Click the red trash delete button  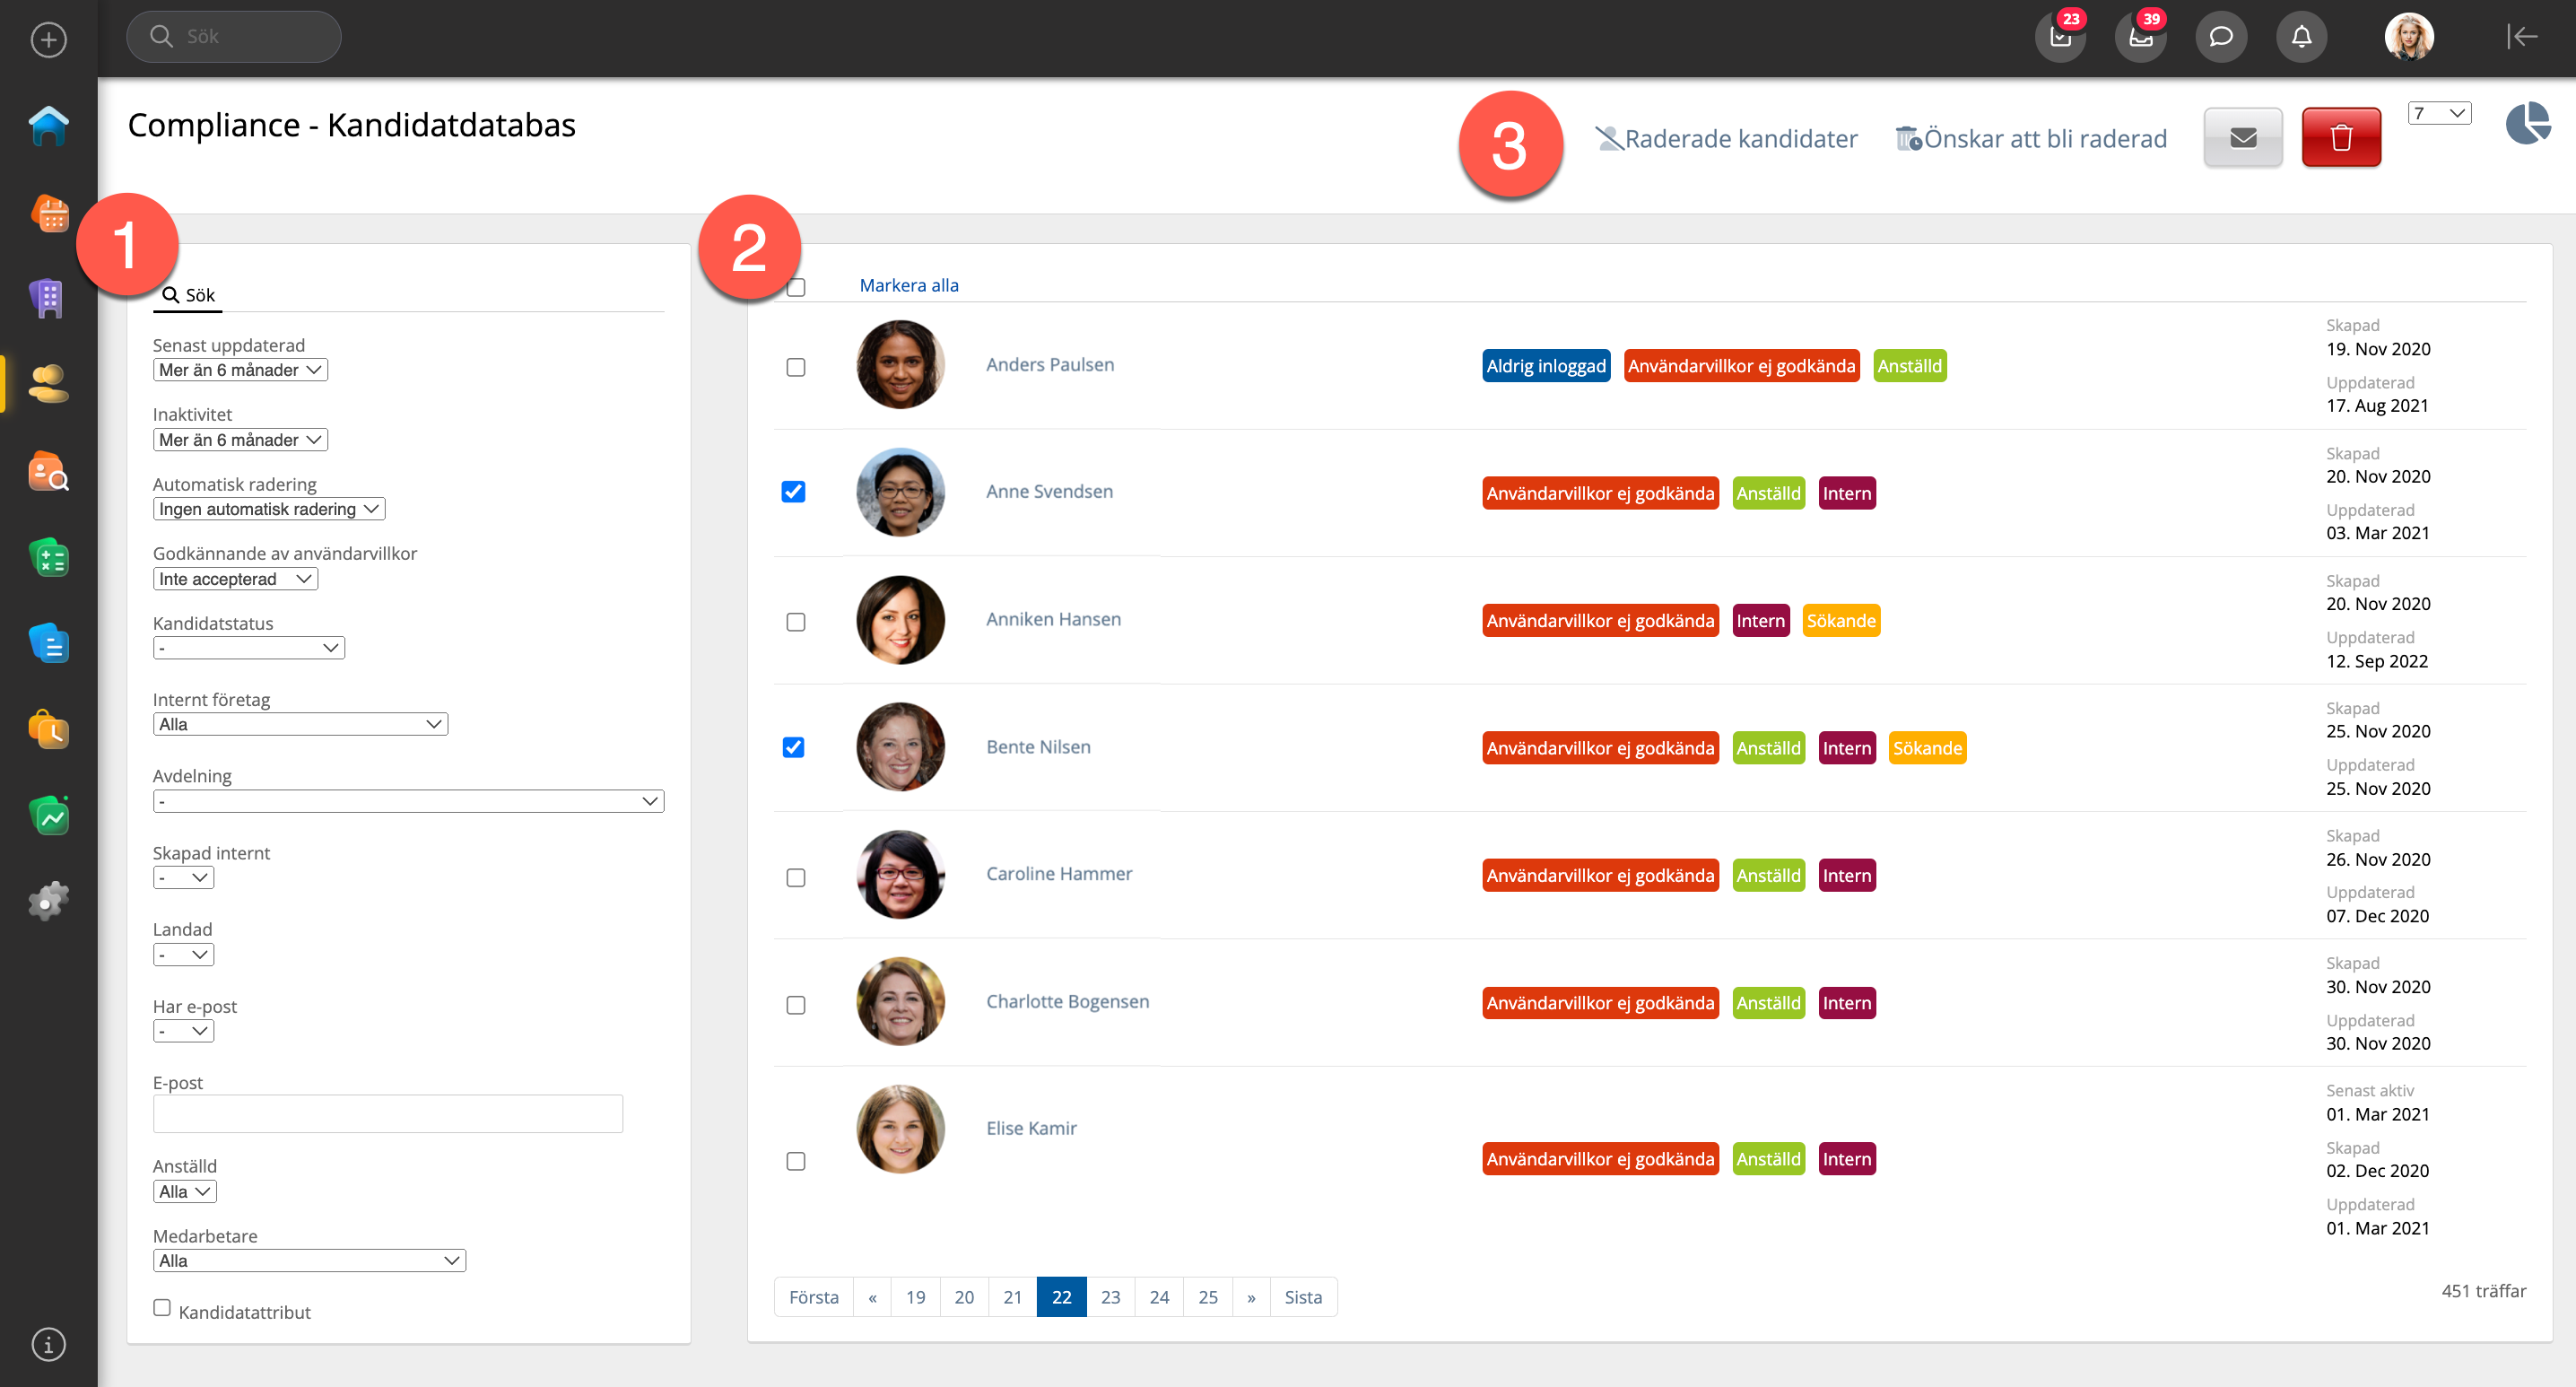(2340, 137)
